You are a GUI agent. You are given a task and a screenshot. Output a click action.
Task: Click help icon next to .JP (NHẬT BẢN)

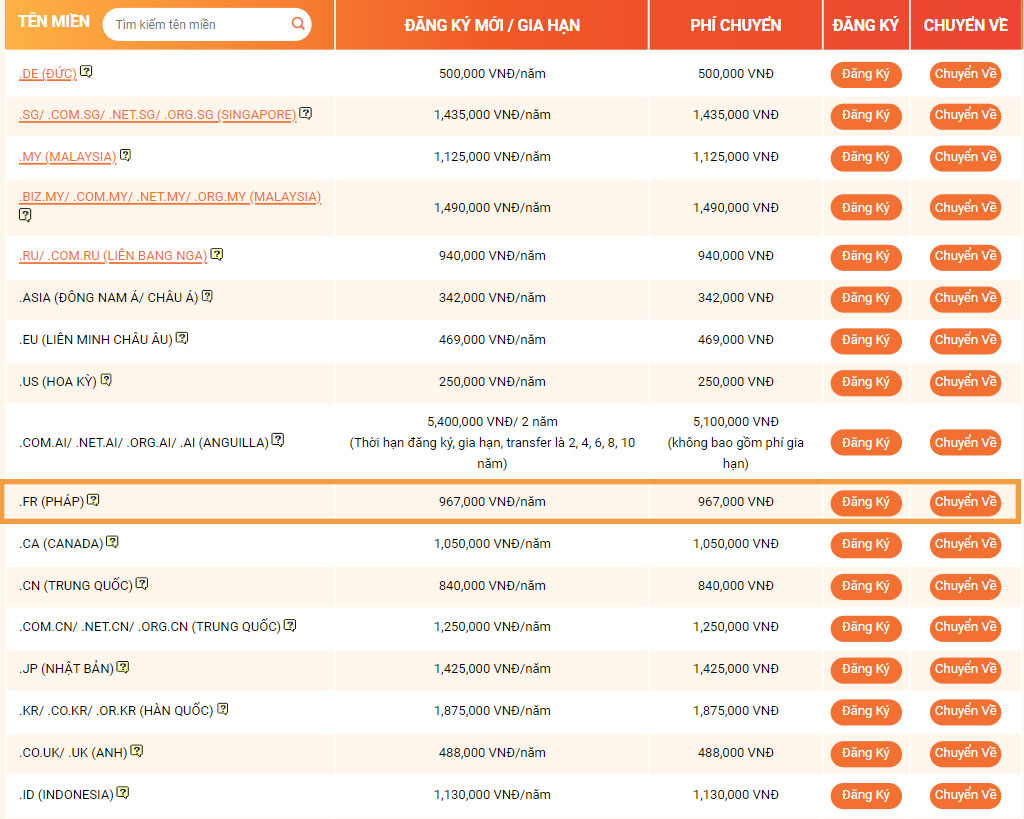click(123, 667)
